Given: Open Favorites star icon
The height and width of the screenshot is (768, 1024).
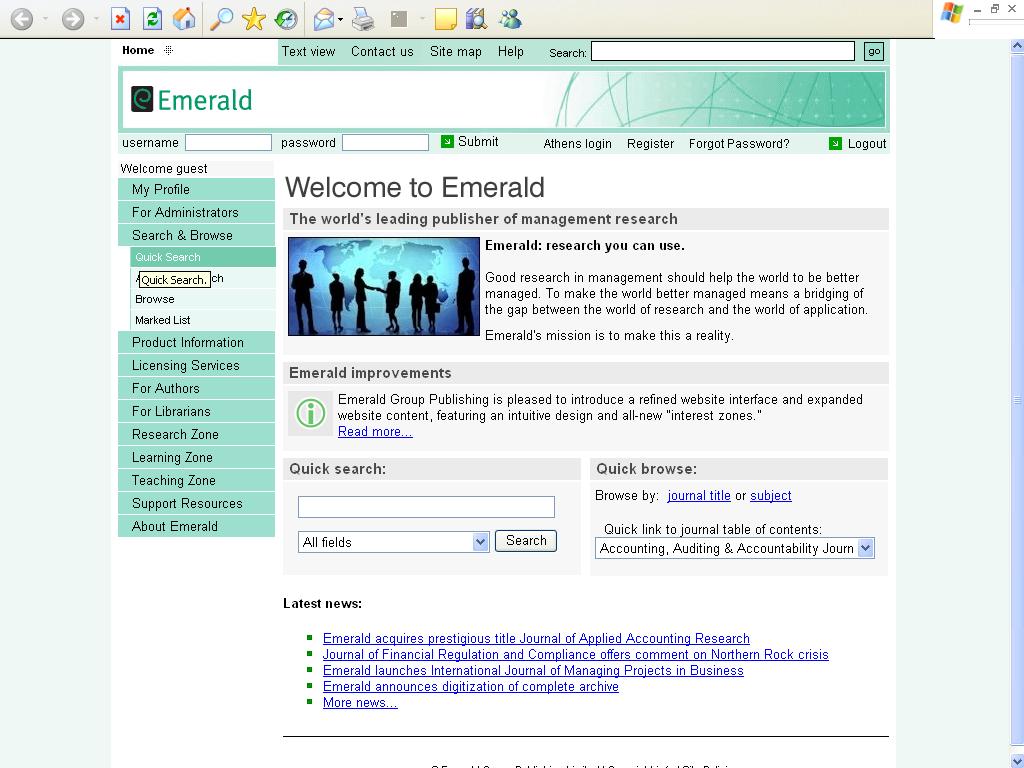Looking at the screenshot, I should tap(253, 19).
